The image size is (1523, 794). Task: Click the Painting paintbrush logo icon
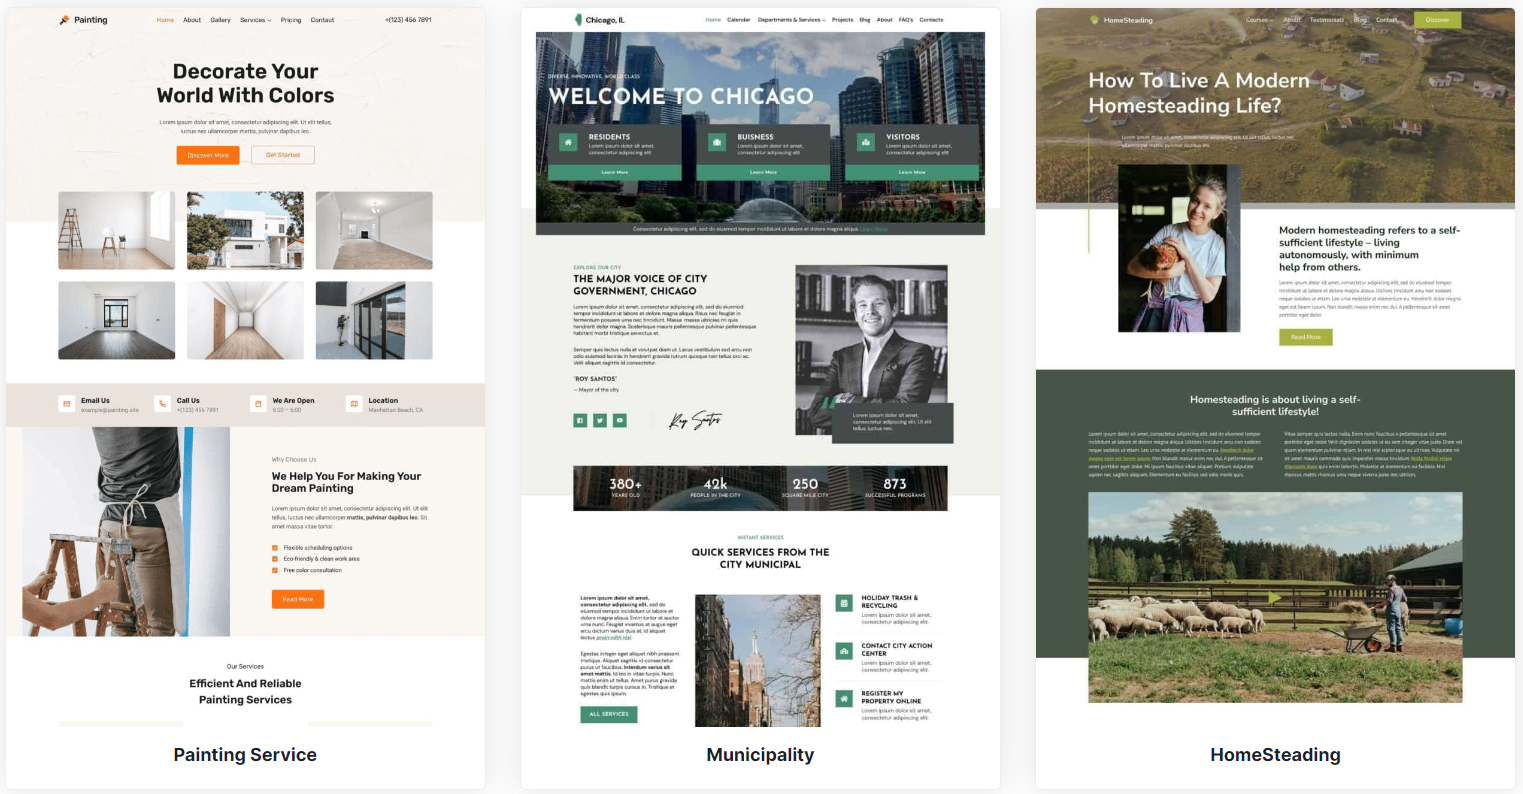coord(64,20)
